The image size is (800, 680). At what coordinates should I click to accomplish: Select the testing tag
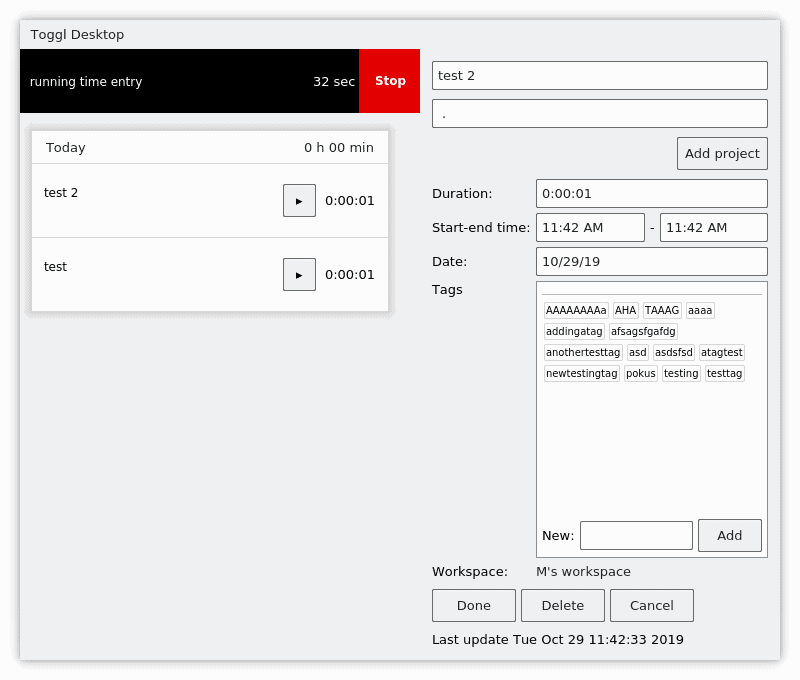pos(681,373)
